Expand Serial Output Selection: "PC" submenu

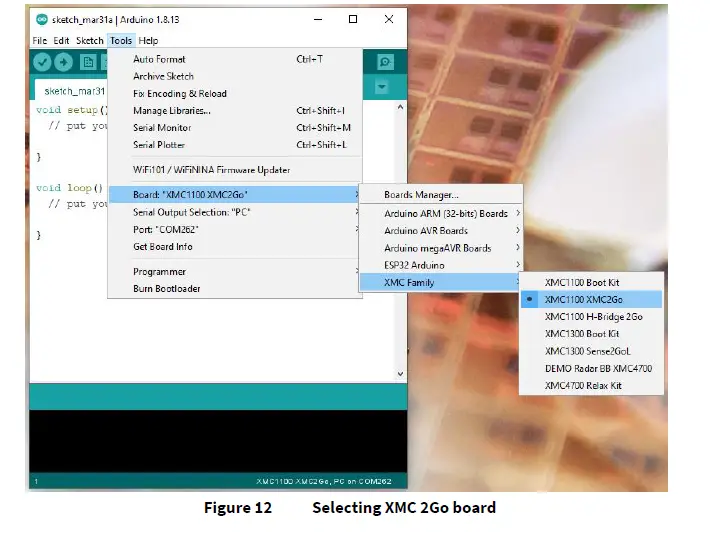click(x=235, y=212)
